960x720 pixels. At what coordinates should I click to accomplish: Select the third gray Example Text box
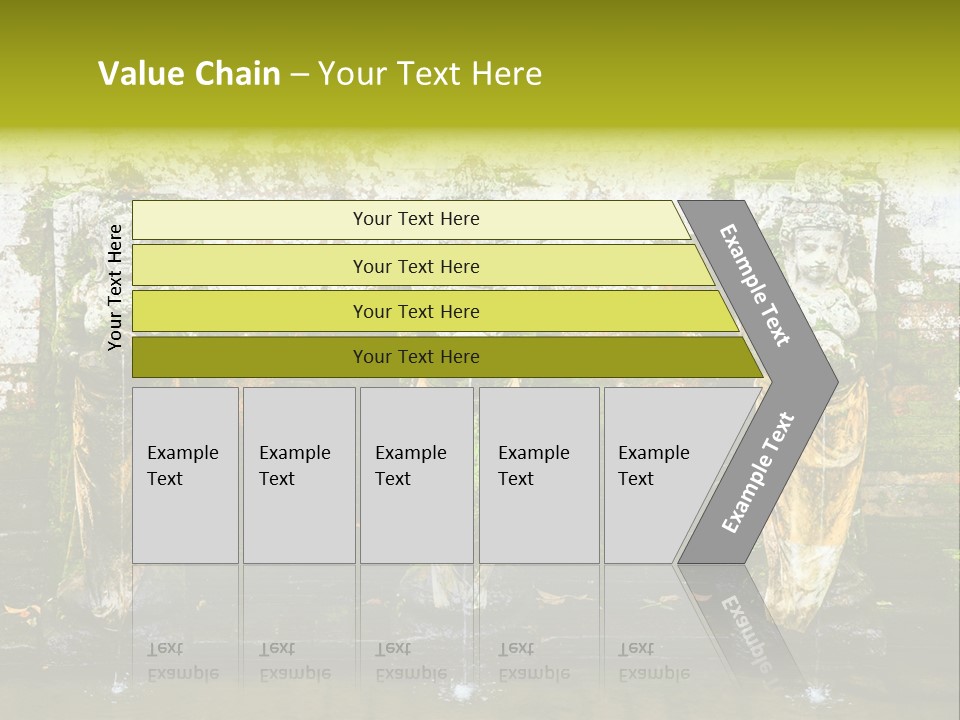point(415,475)
